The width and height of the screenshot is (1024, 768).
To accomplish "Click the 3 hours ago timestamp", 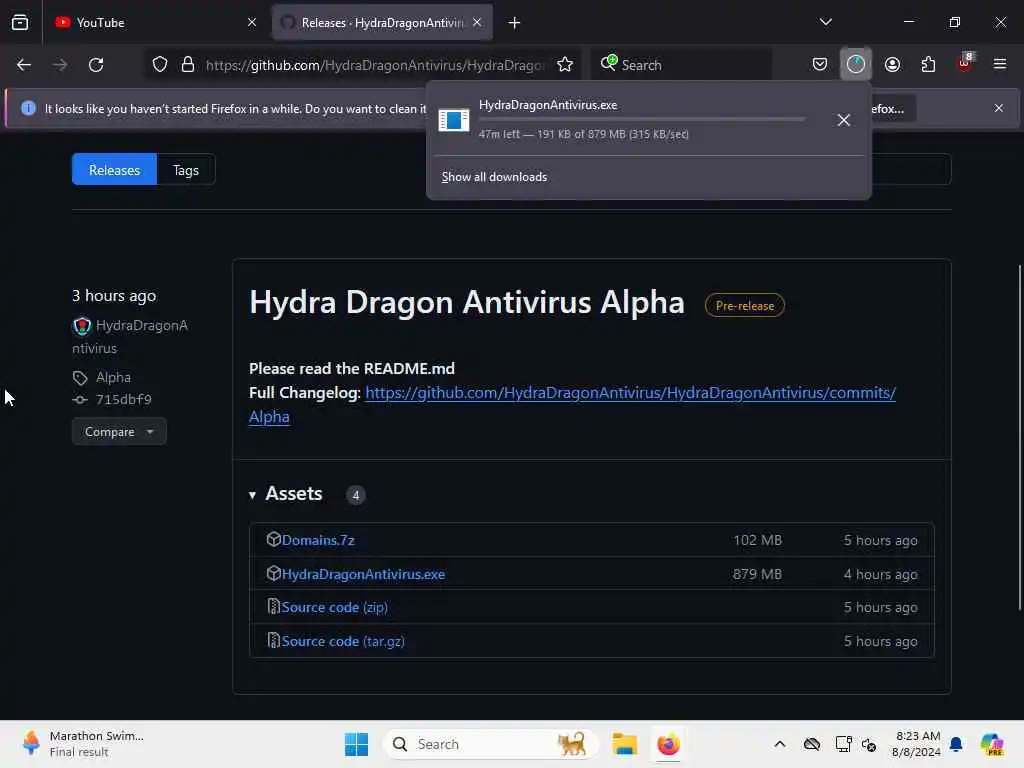I will tap(114, 296).
